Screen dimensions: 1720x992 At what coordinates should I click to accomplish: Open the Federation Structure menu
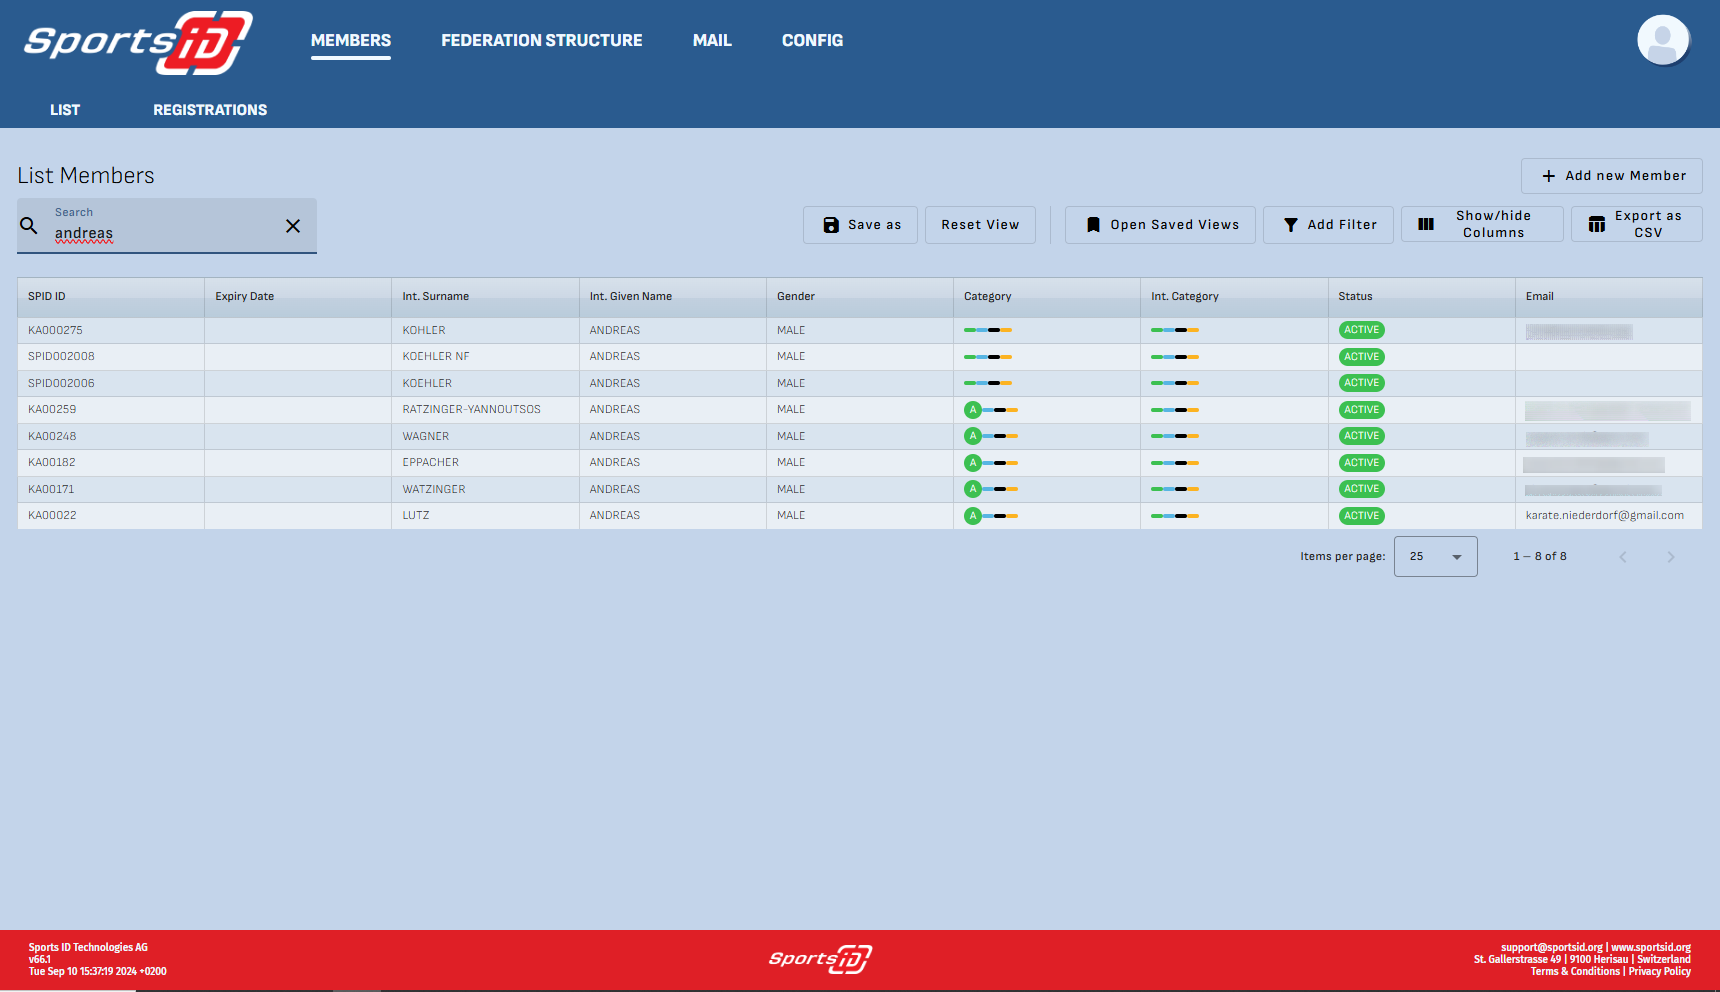tap(541, 40)
